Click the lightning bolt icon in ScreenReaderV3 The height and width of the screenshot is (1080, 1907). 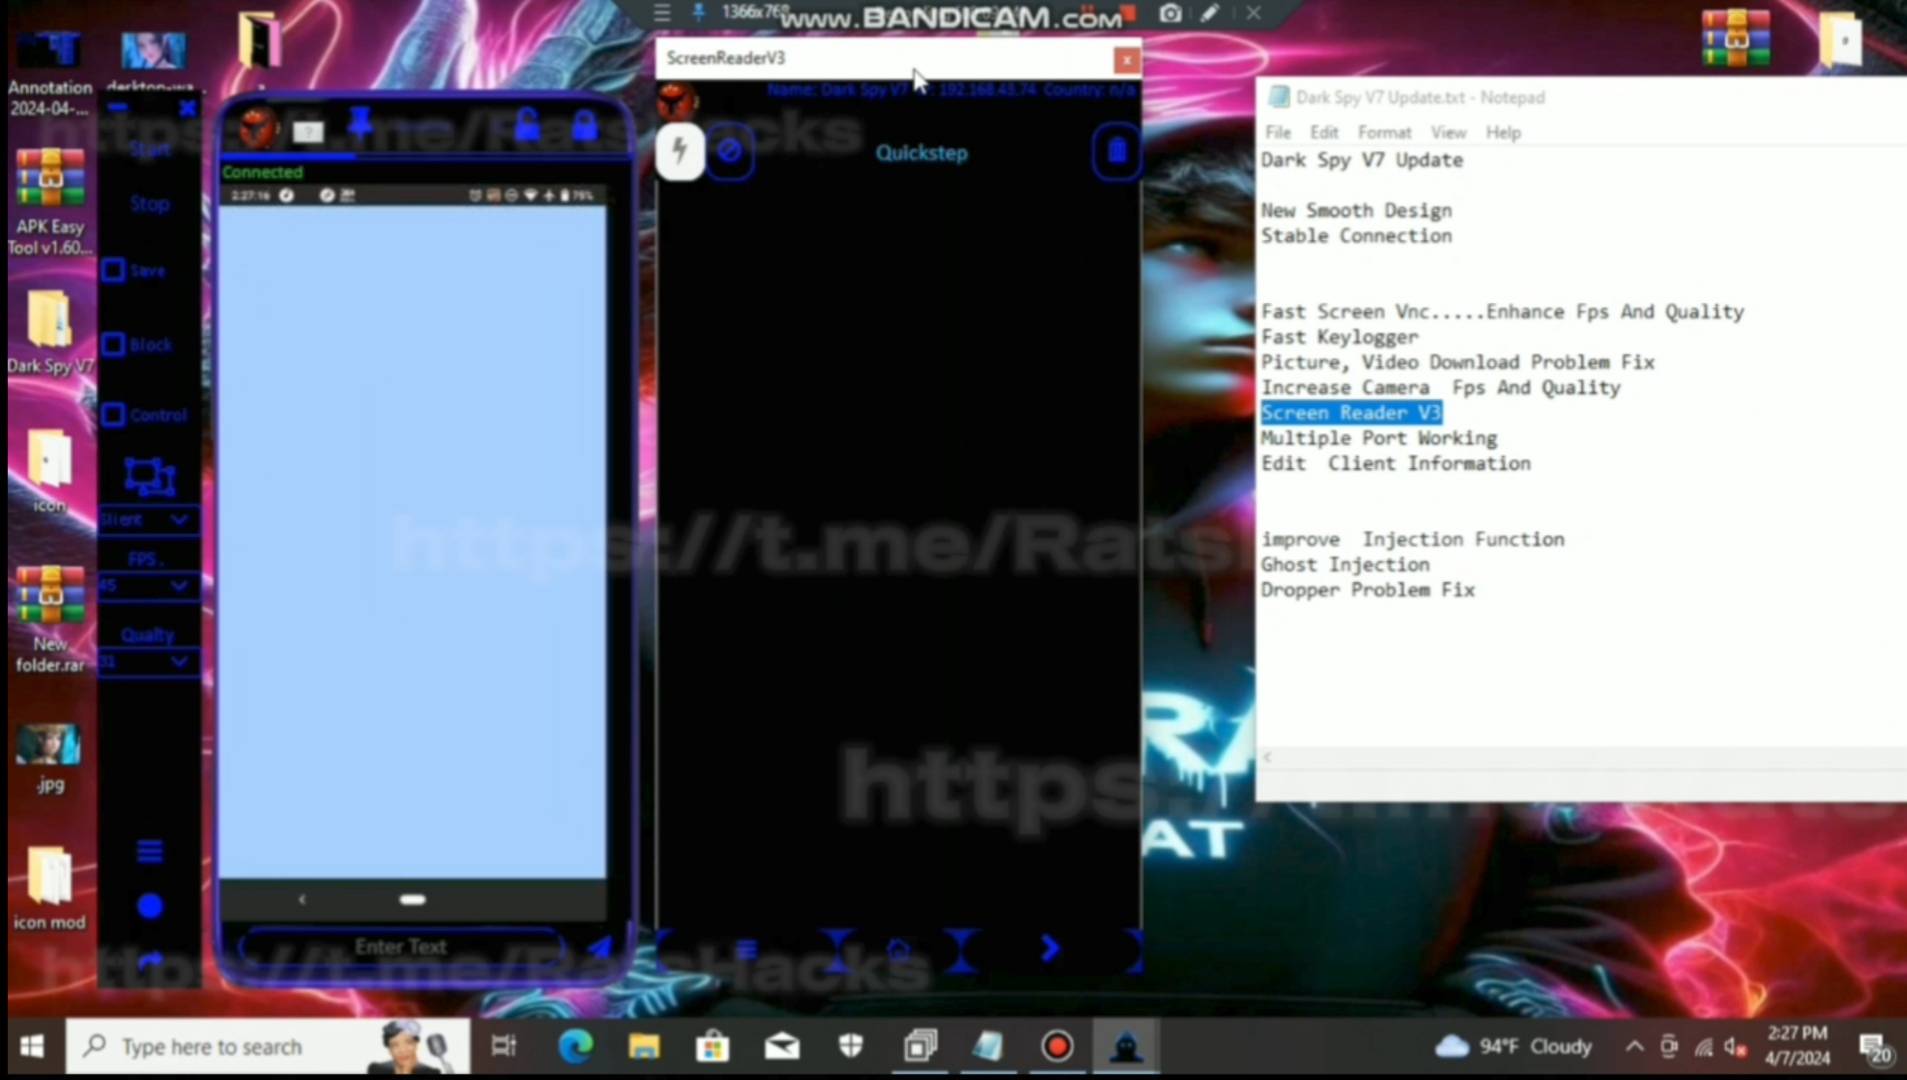tap(680, 153)
